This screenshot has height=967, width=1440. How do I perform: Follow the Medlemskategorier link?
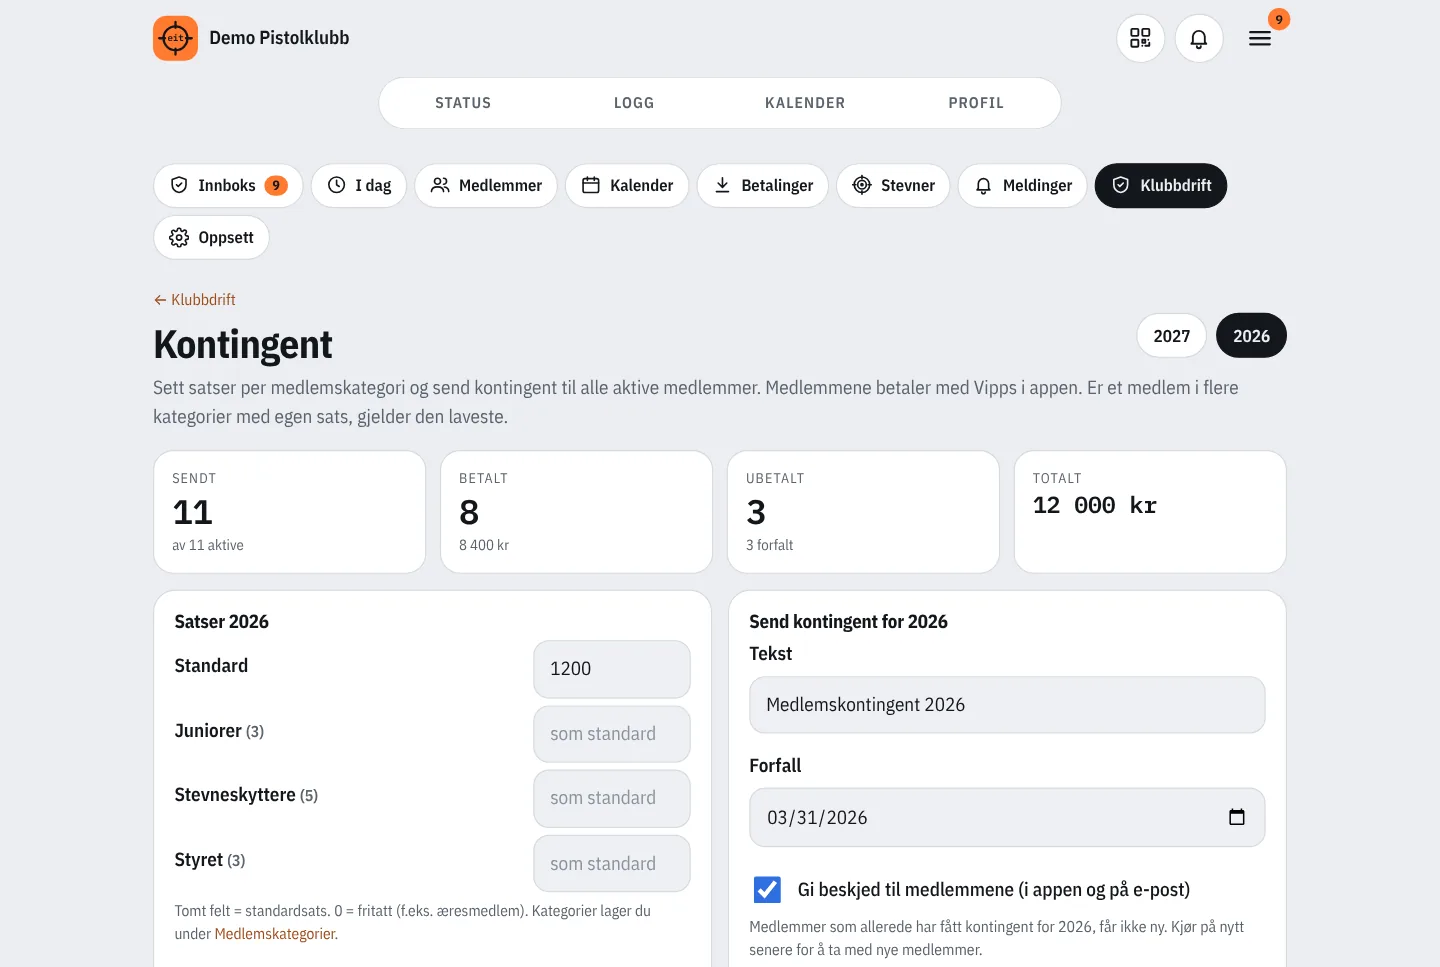click(276, 934)
